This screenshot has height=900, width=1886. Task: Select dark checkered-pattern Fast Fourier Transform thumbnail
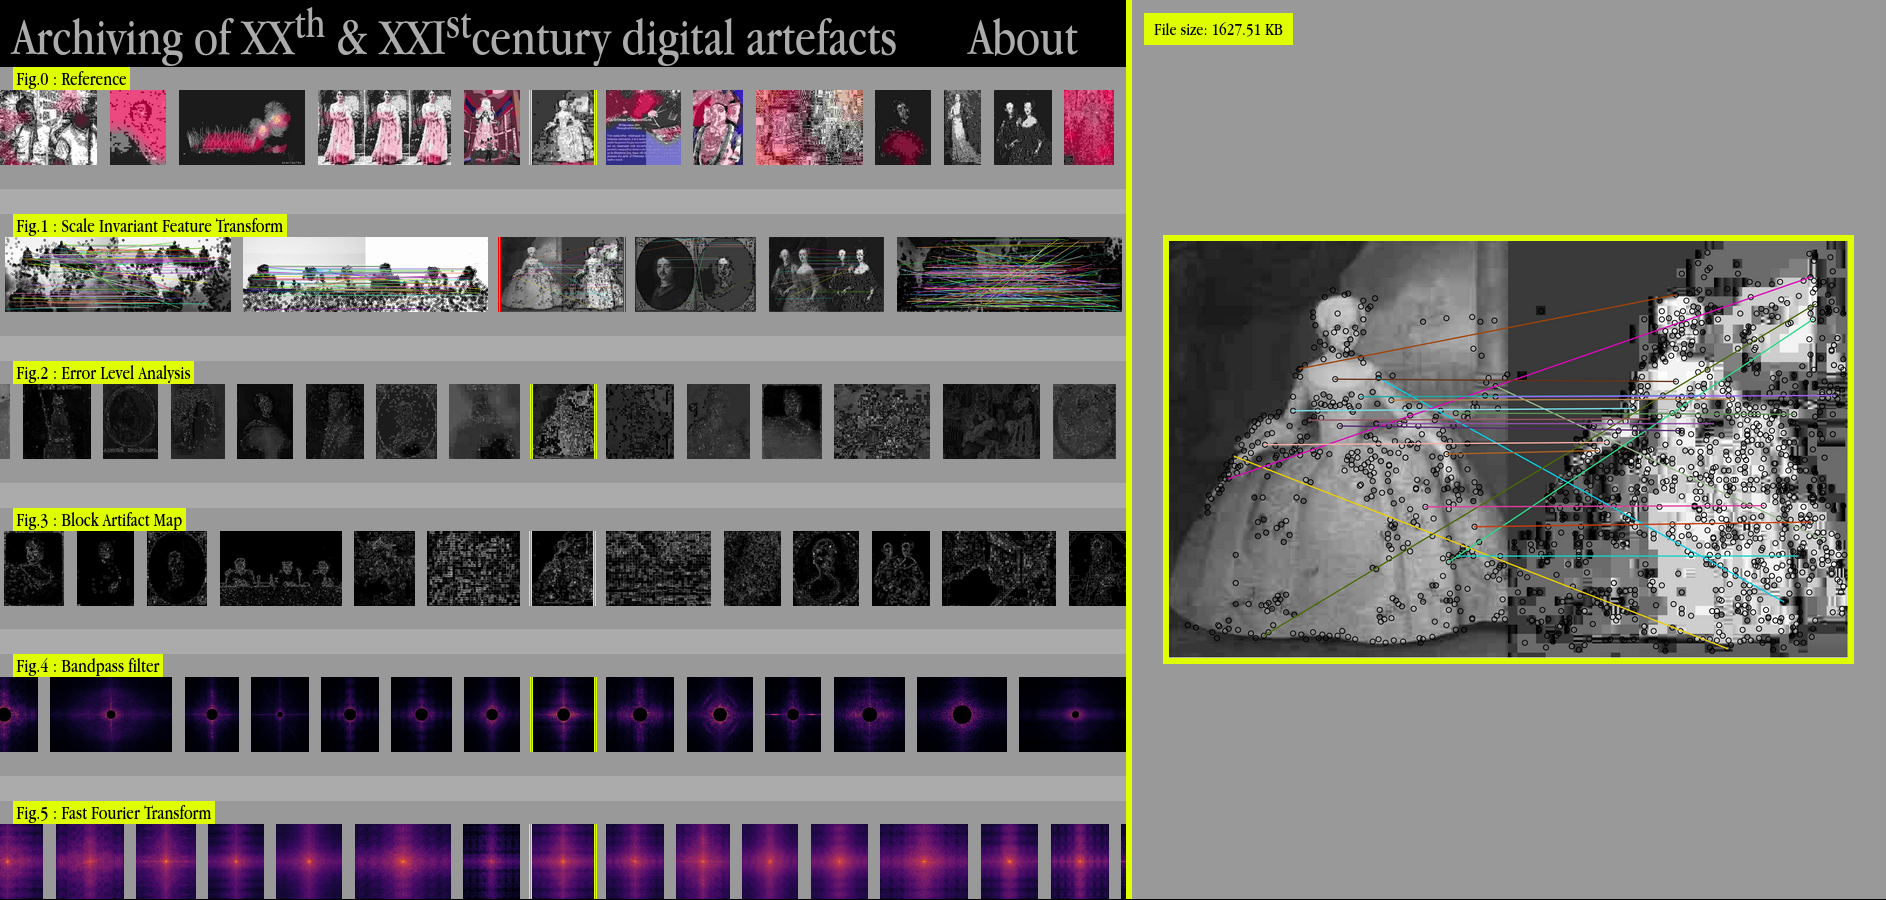point(492,861)
